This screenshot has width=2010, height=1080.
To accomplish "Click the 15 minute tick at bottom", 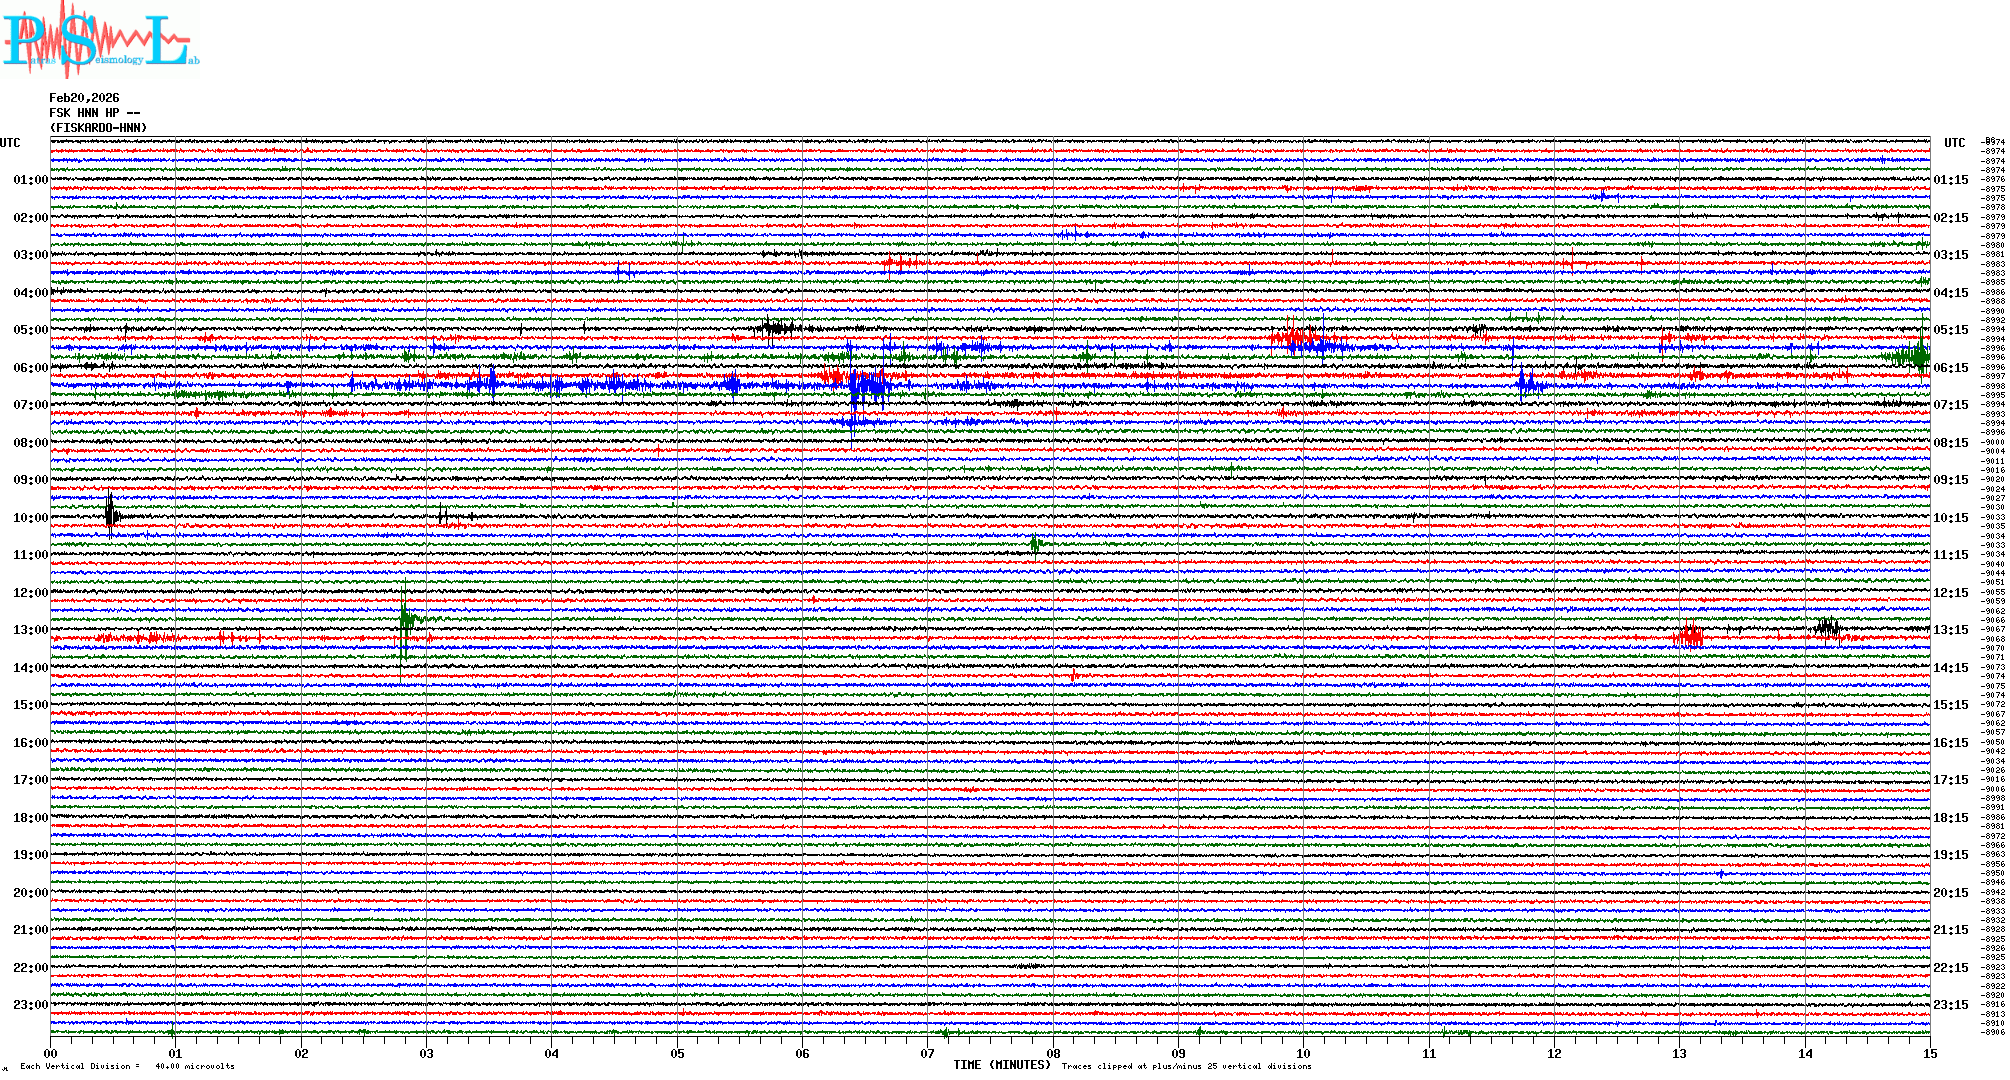I will click(1929, 1053).
